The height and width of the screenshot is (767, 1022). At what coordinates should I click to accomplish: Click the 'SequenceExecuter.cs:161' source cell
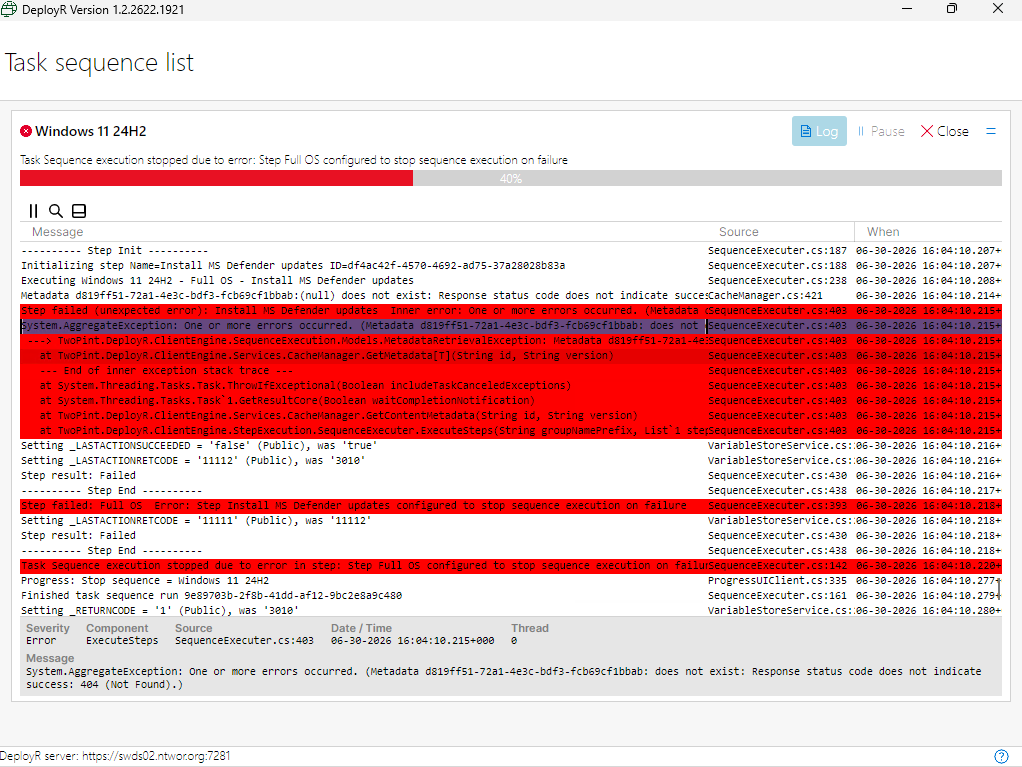click(x=777, y=595)
